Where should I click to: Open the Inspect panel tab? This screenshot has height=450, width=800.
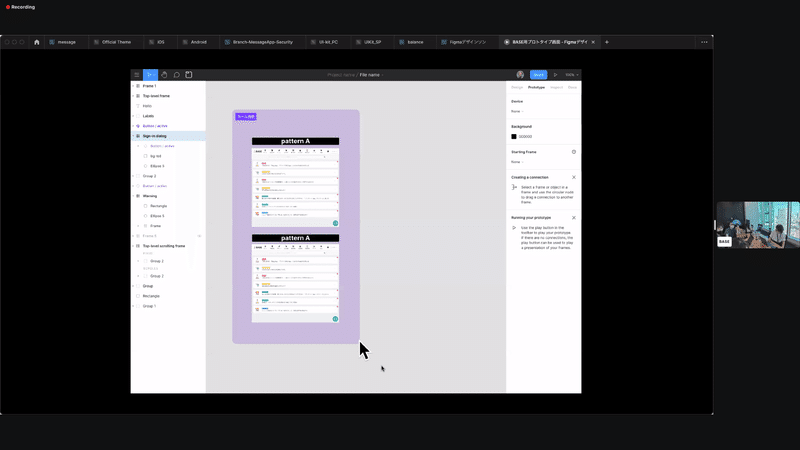tap(556, 88)
